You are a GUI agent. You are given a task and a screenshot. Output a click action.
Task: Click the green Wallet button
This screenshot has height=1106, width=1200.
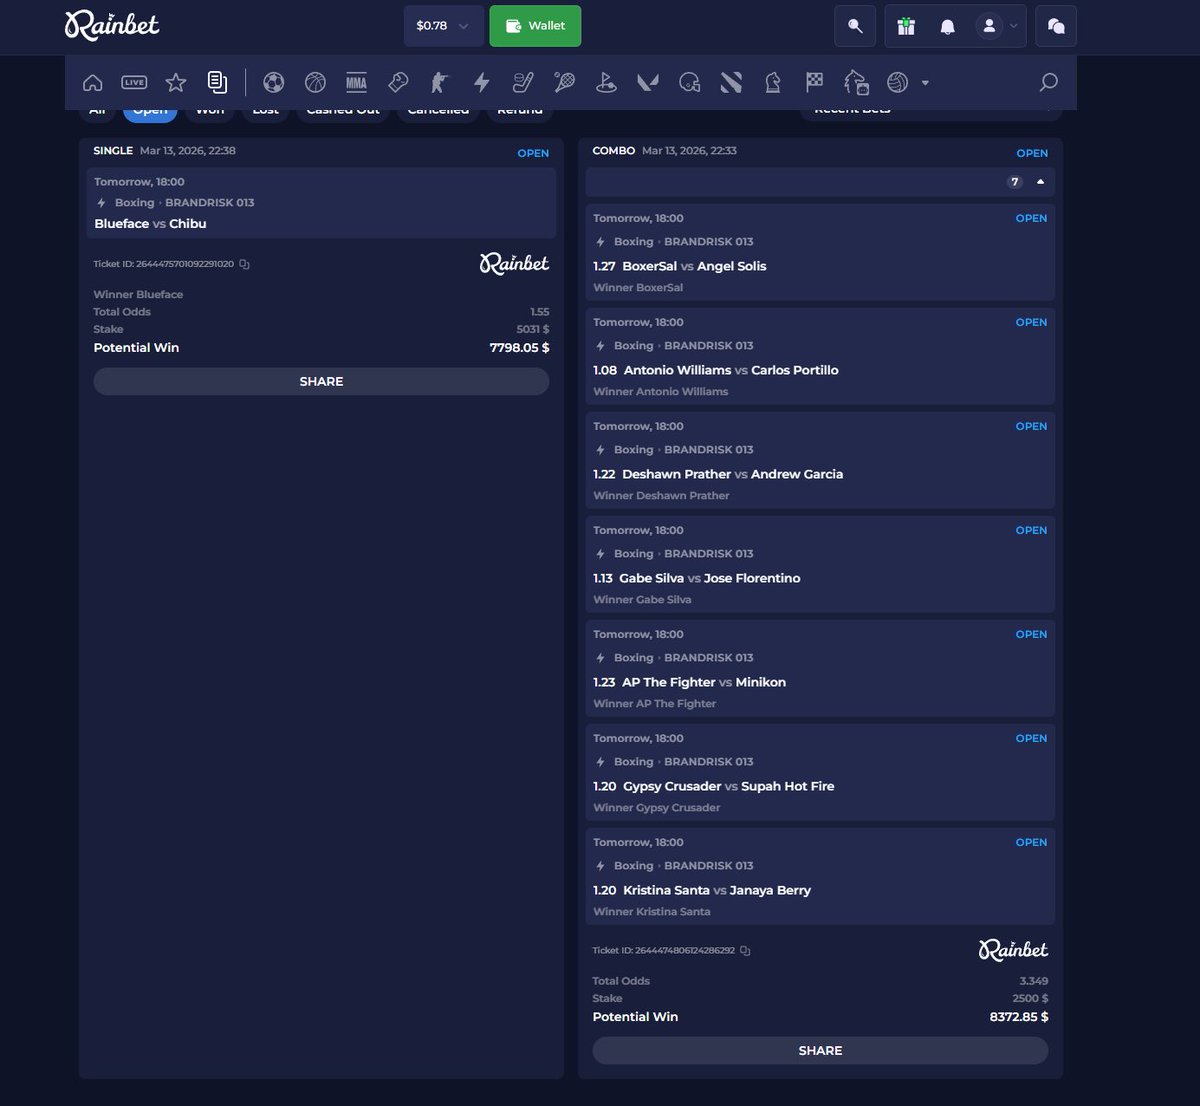coord(535,26)
